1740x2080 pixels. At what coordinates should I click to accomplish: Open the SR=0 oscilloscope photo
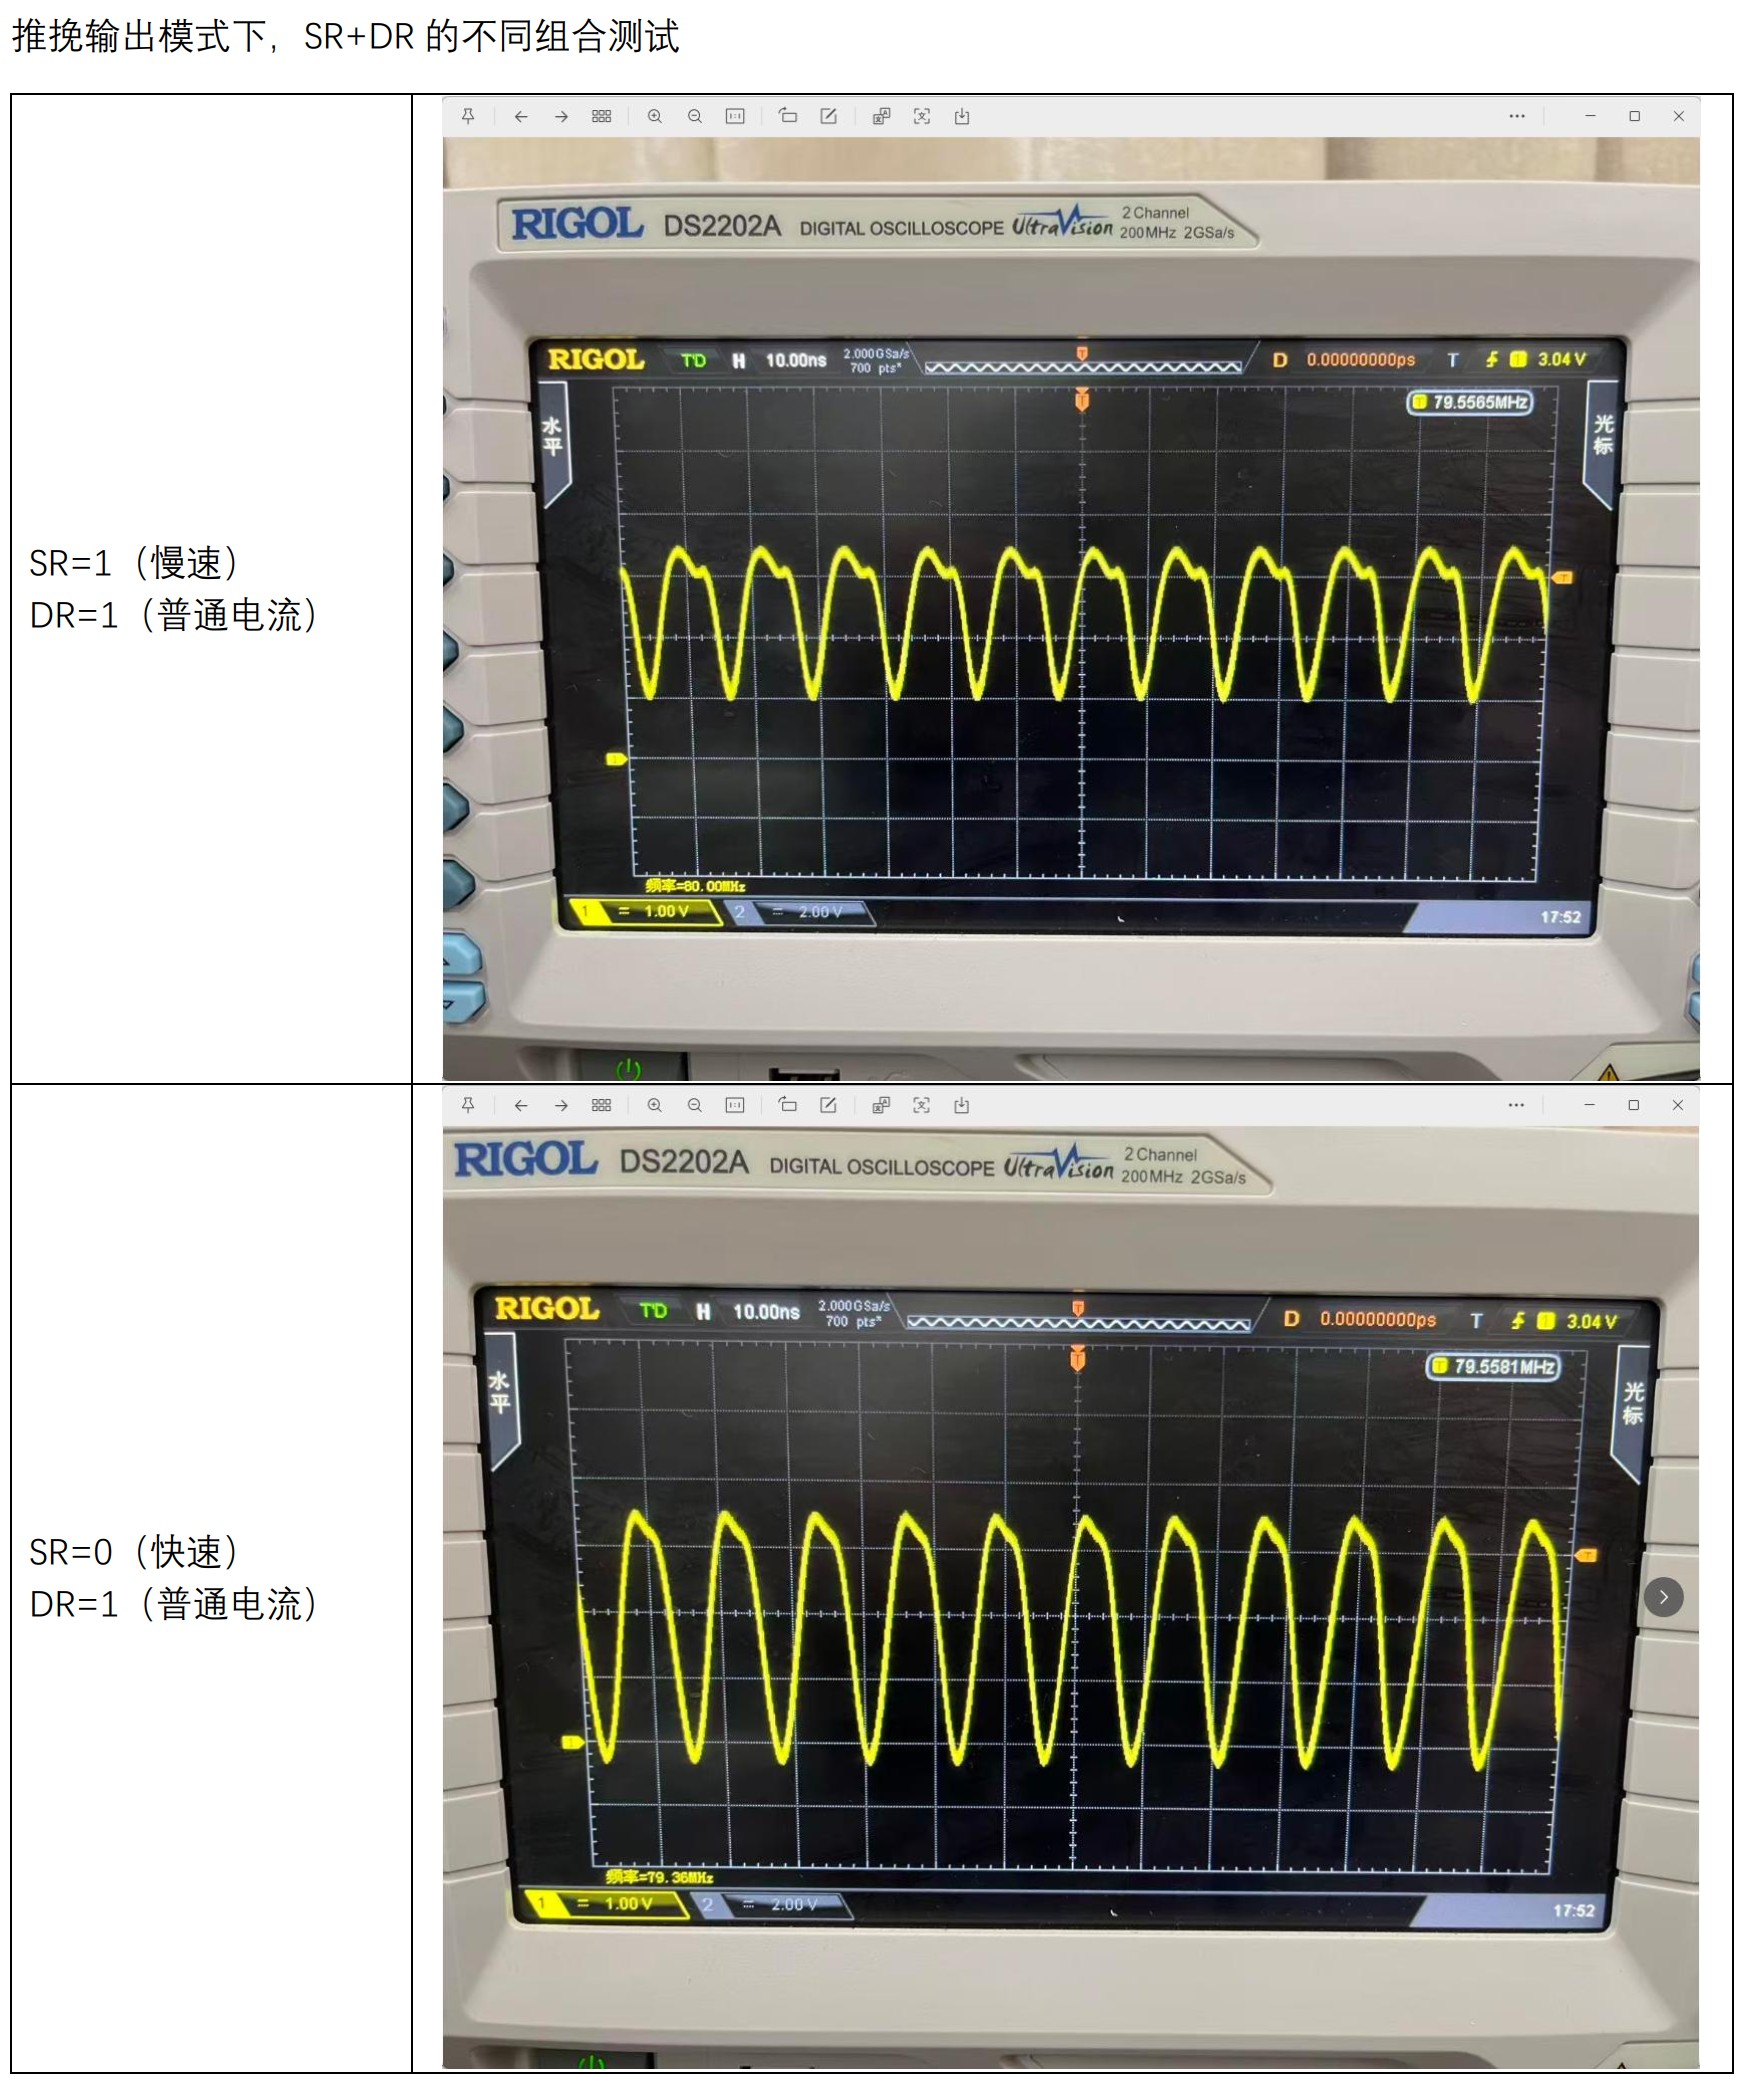(1071, 1597)
